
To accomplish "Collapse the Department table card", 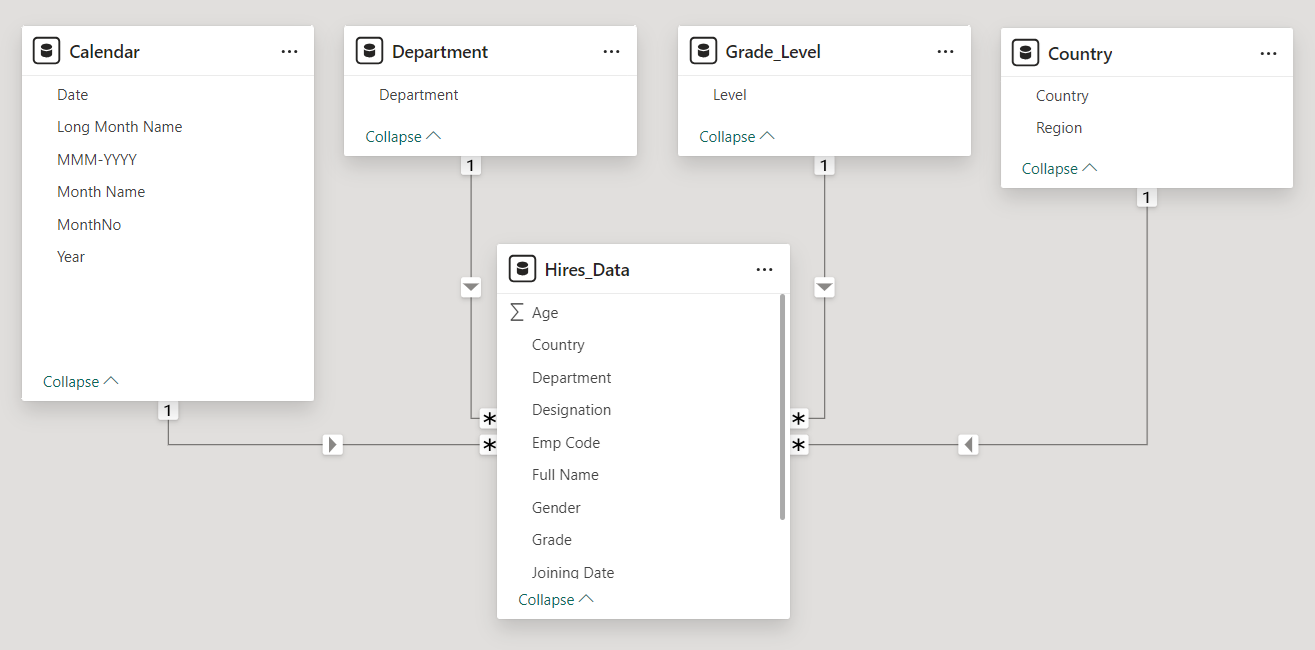I will (403, 136).
